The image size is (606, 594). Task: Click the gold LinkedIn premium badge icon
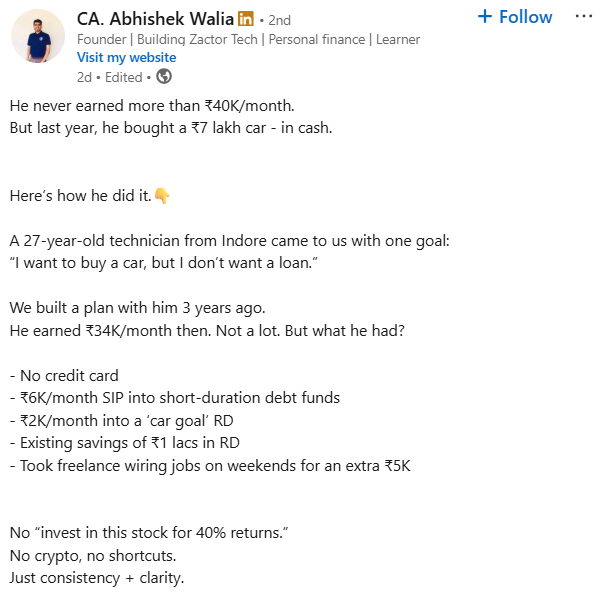click(x=246, y=19)
